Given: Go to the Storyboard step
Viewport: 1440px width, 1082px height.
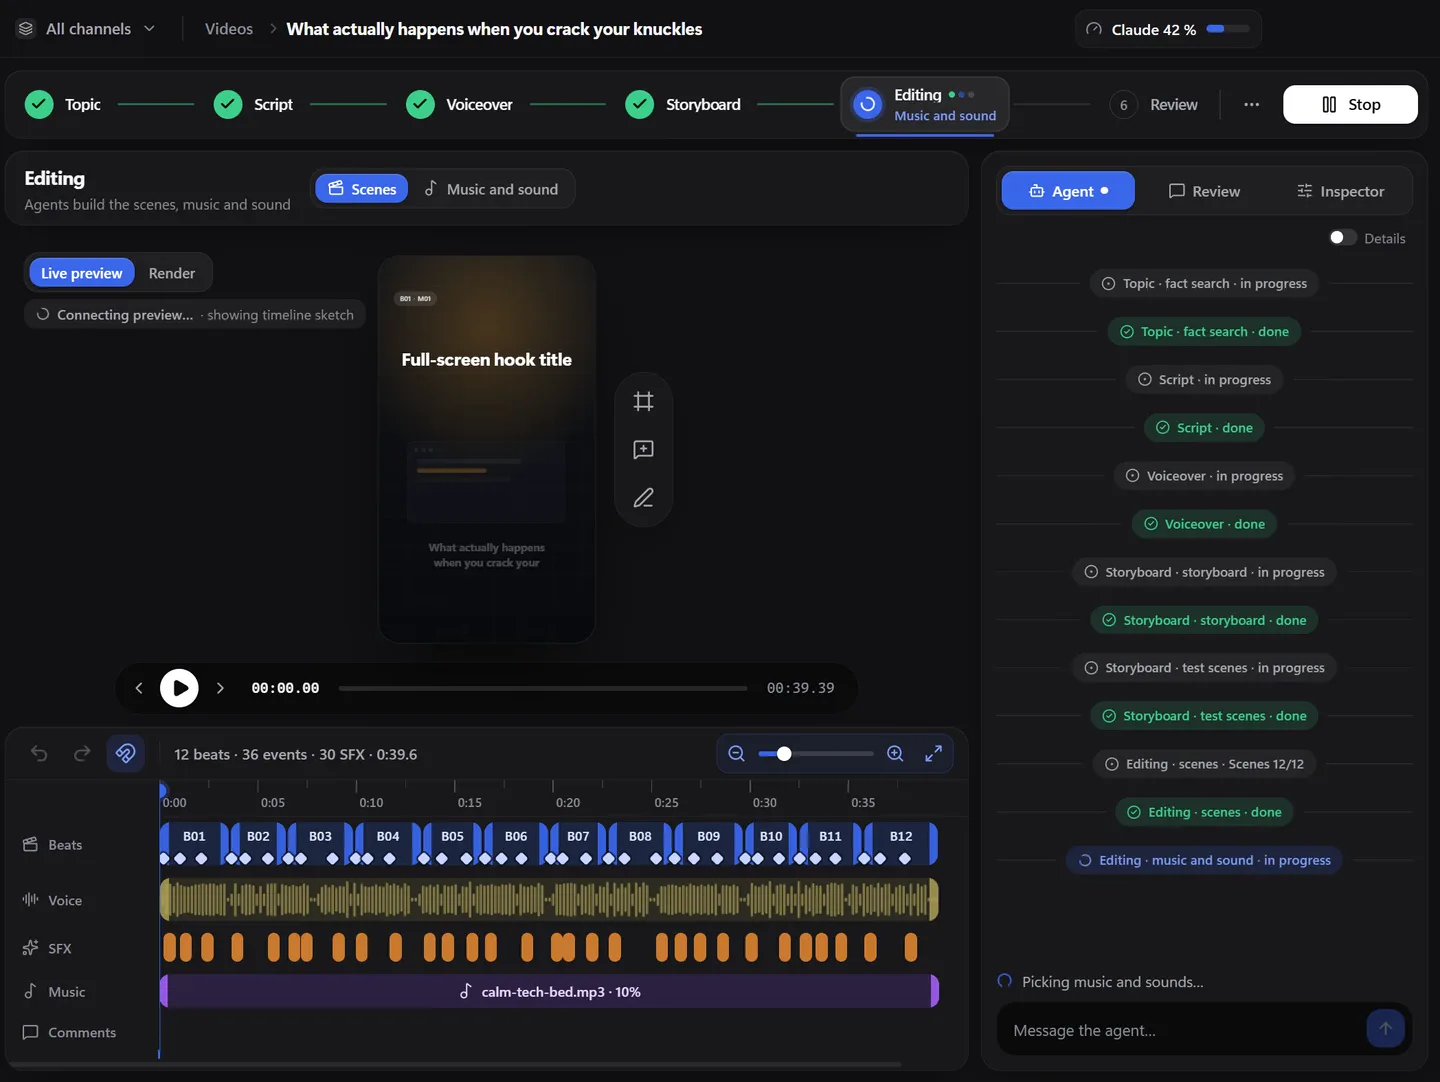Looking at the screenshot, I should click(683, 105).
